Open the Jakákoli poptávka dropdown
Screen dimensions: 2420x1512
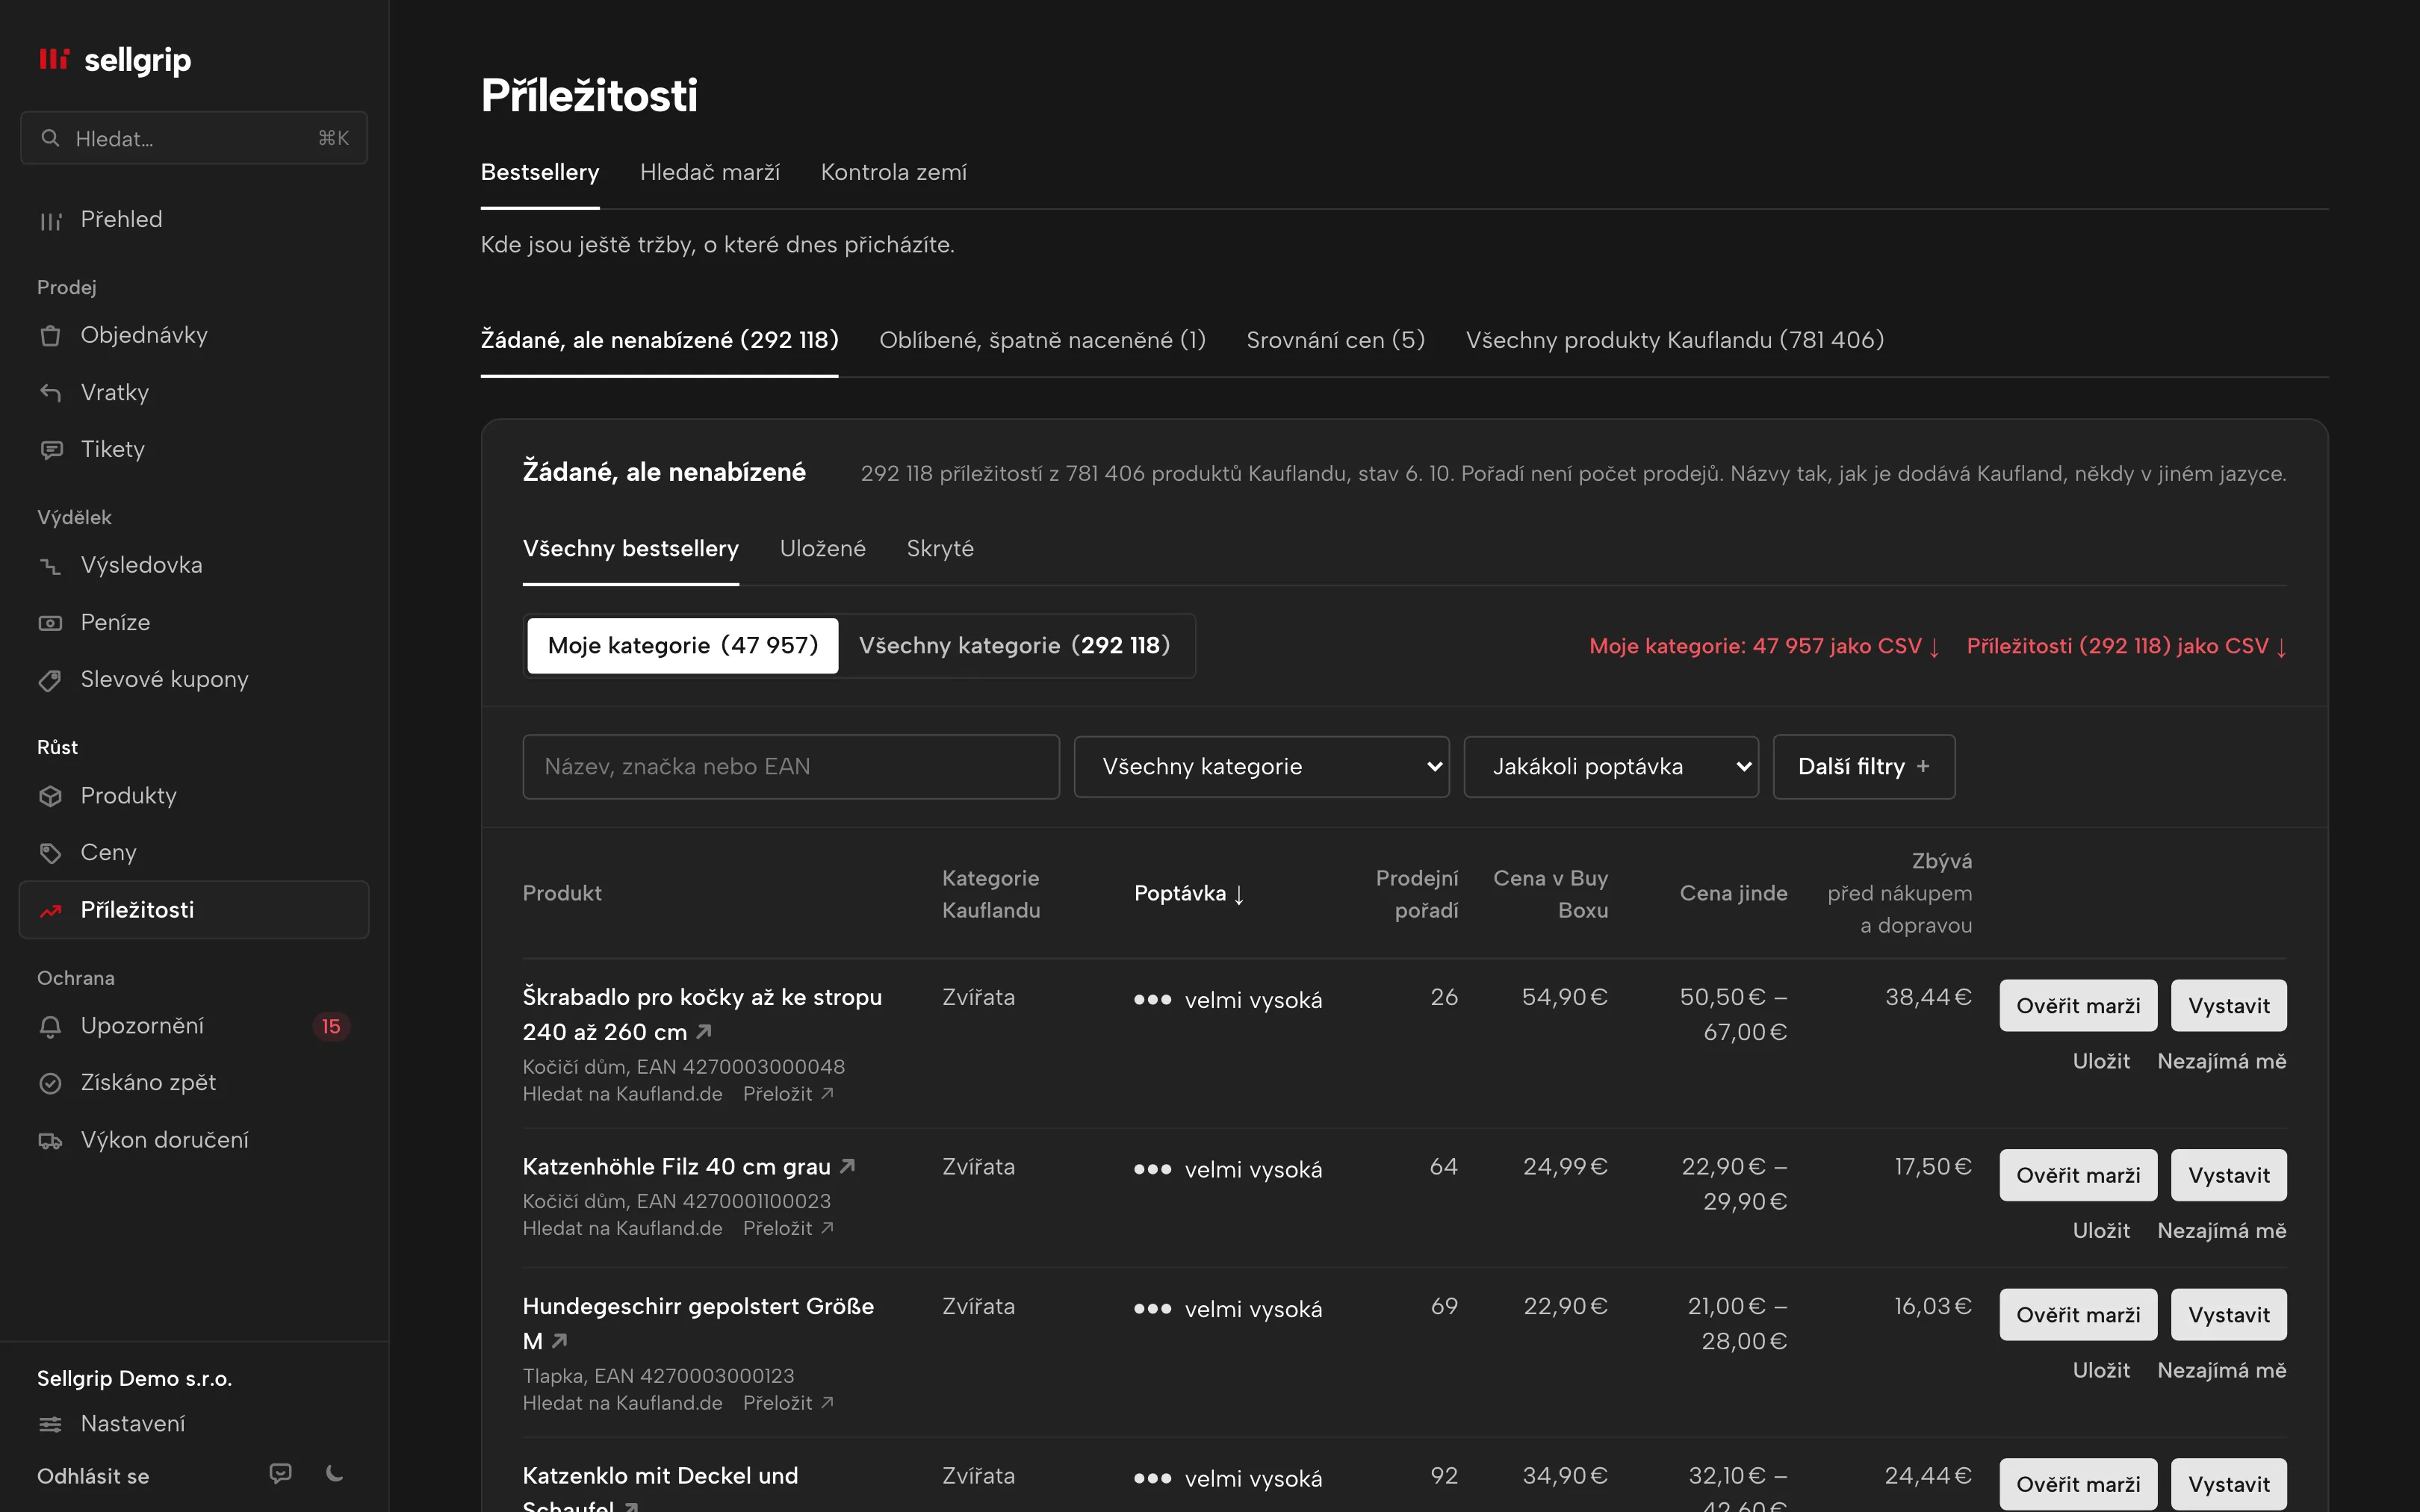pos(1611,766)
